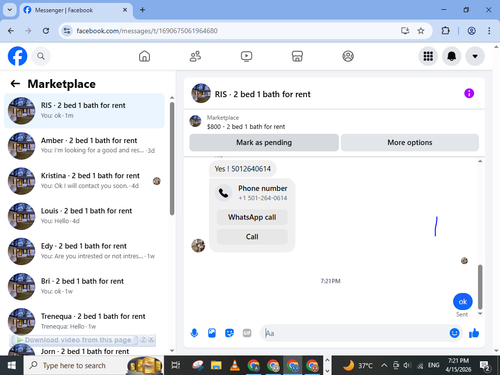Select the Messenger | Facebook tab
Screen dimensions: 500x375
click(76, 10)
